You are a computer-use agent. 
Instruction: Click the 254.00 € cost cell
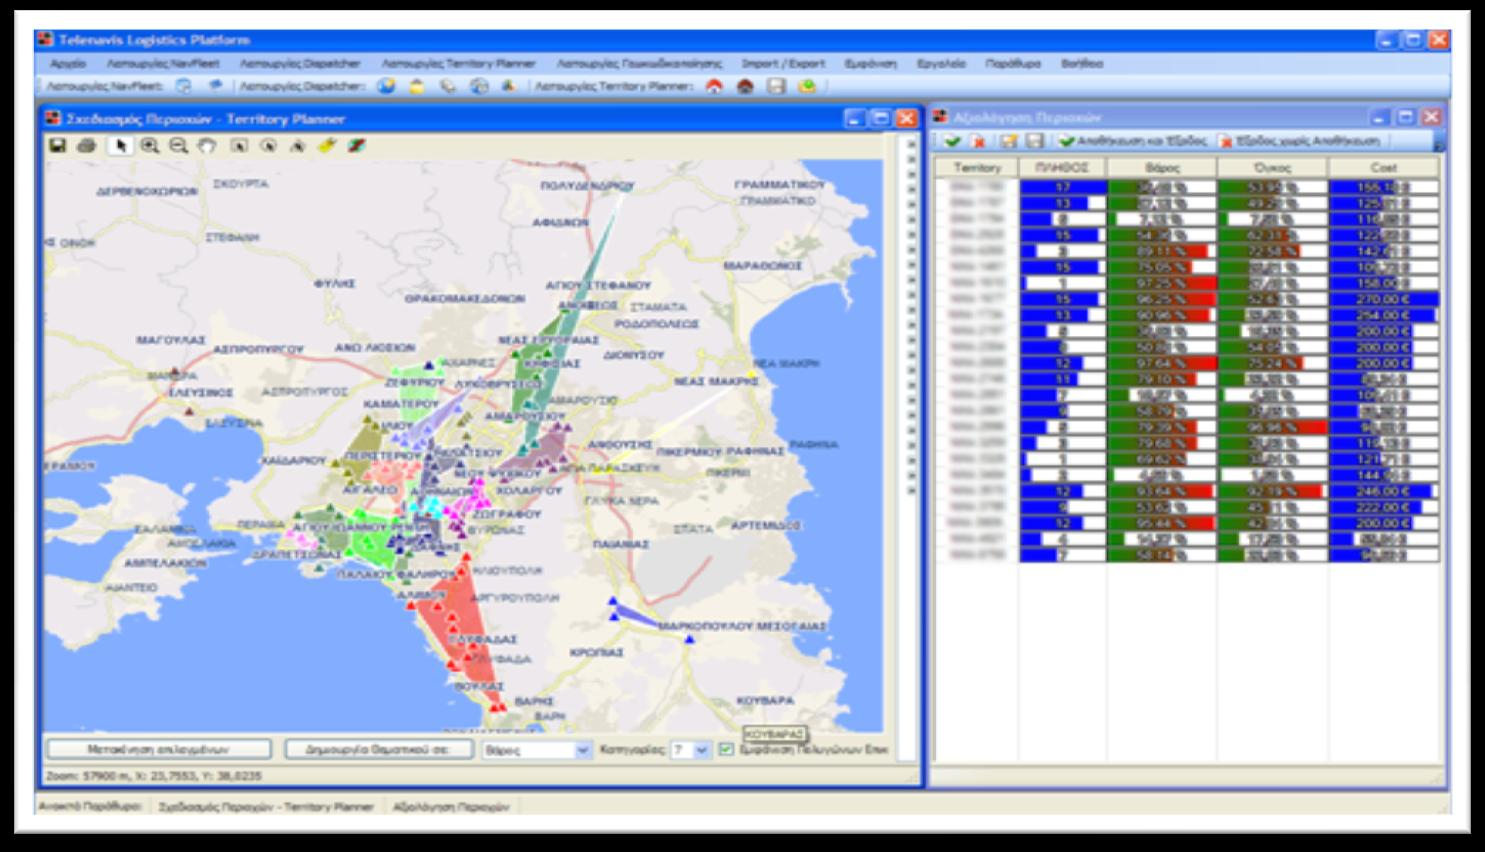coord(1384,315)
